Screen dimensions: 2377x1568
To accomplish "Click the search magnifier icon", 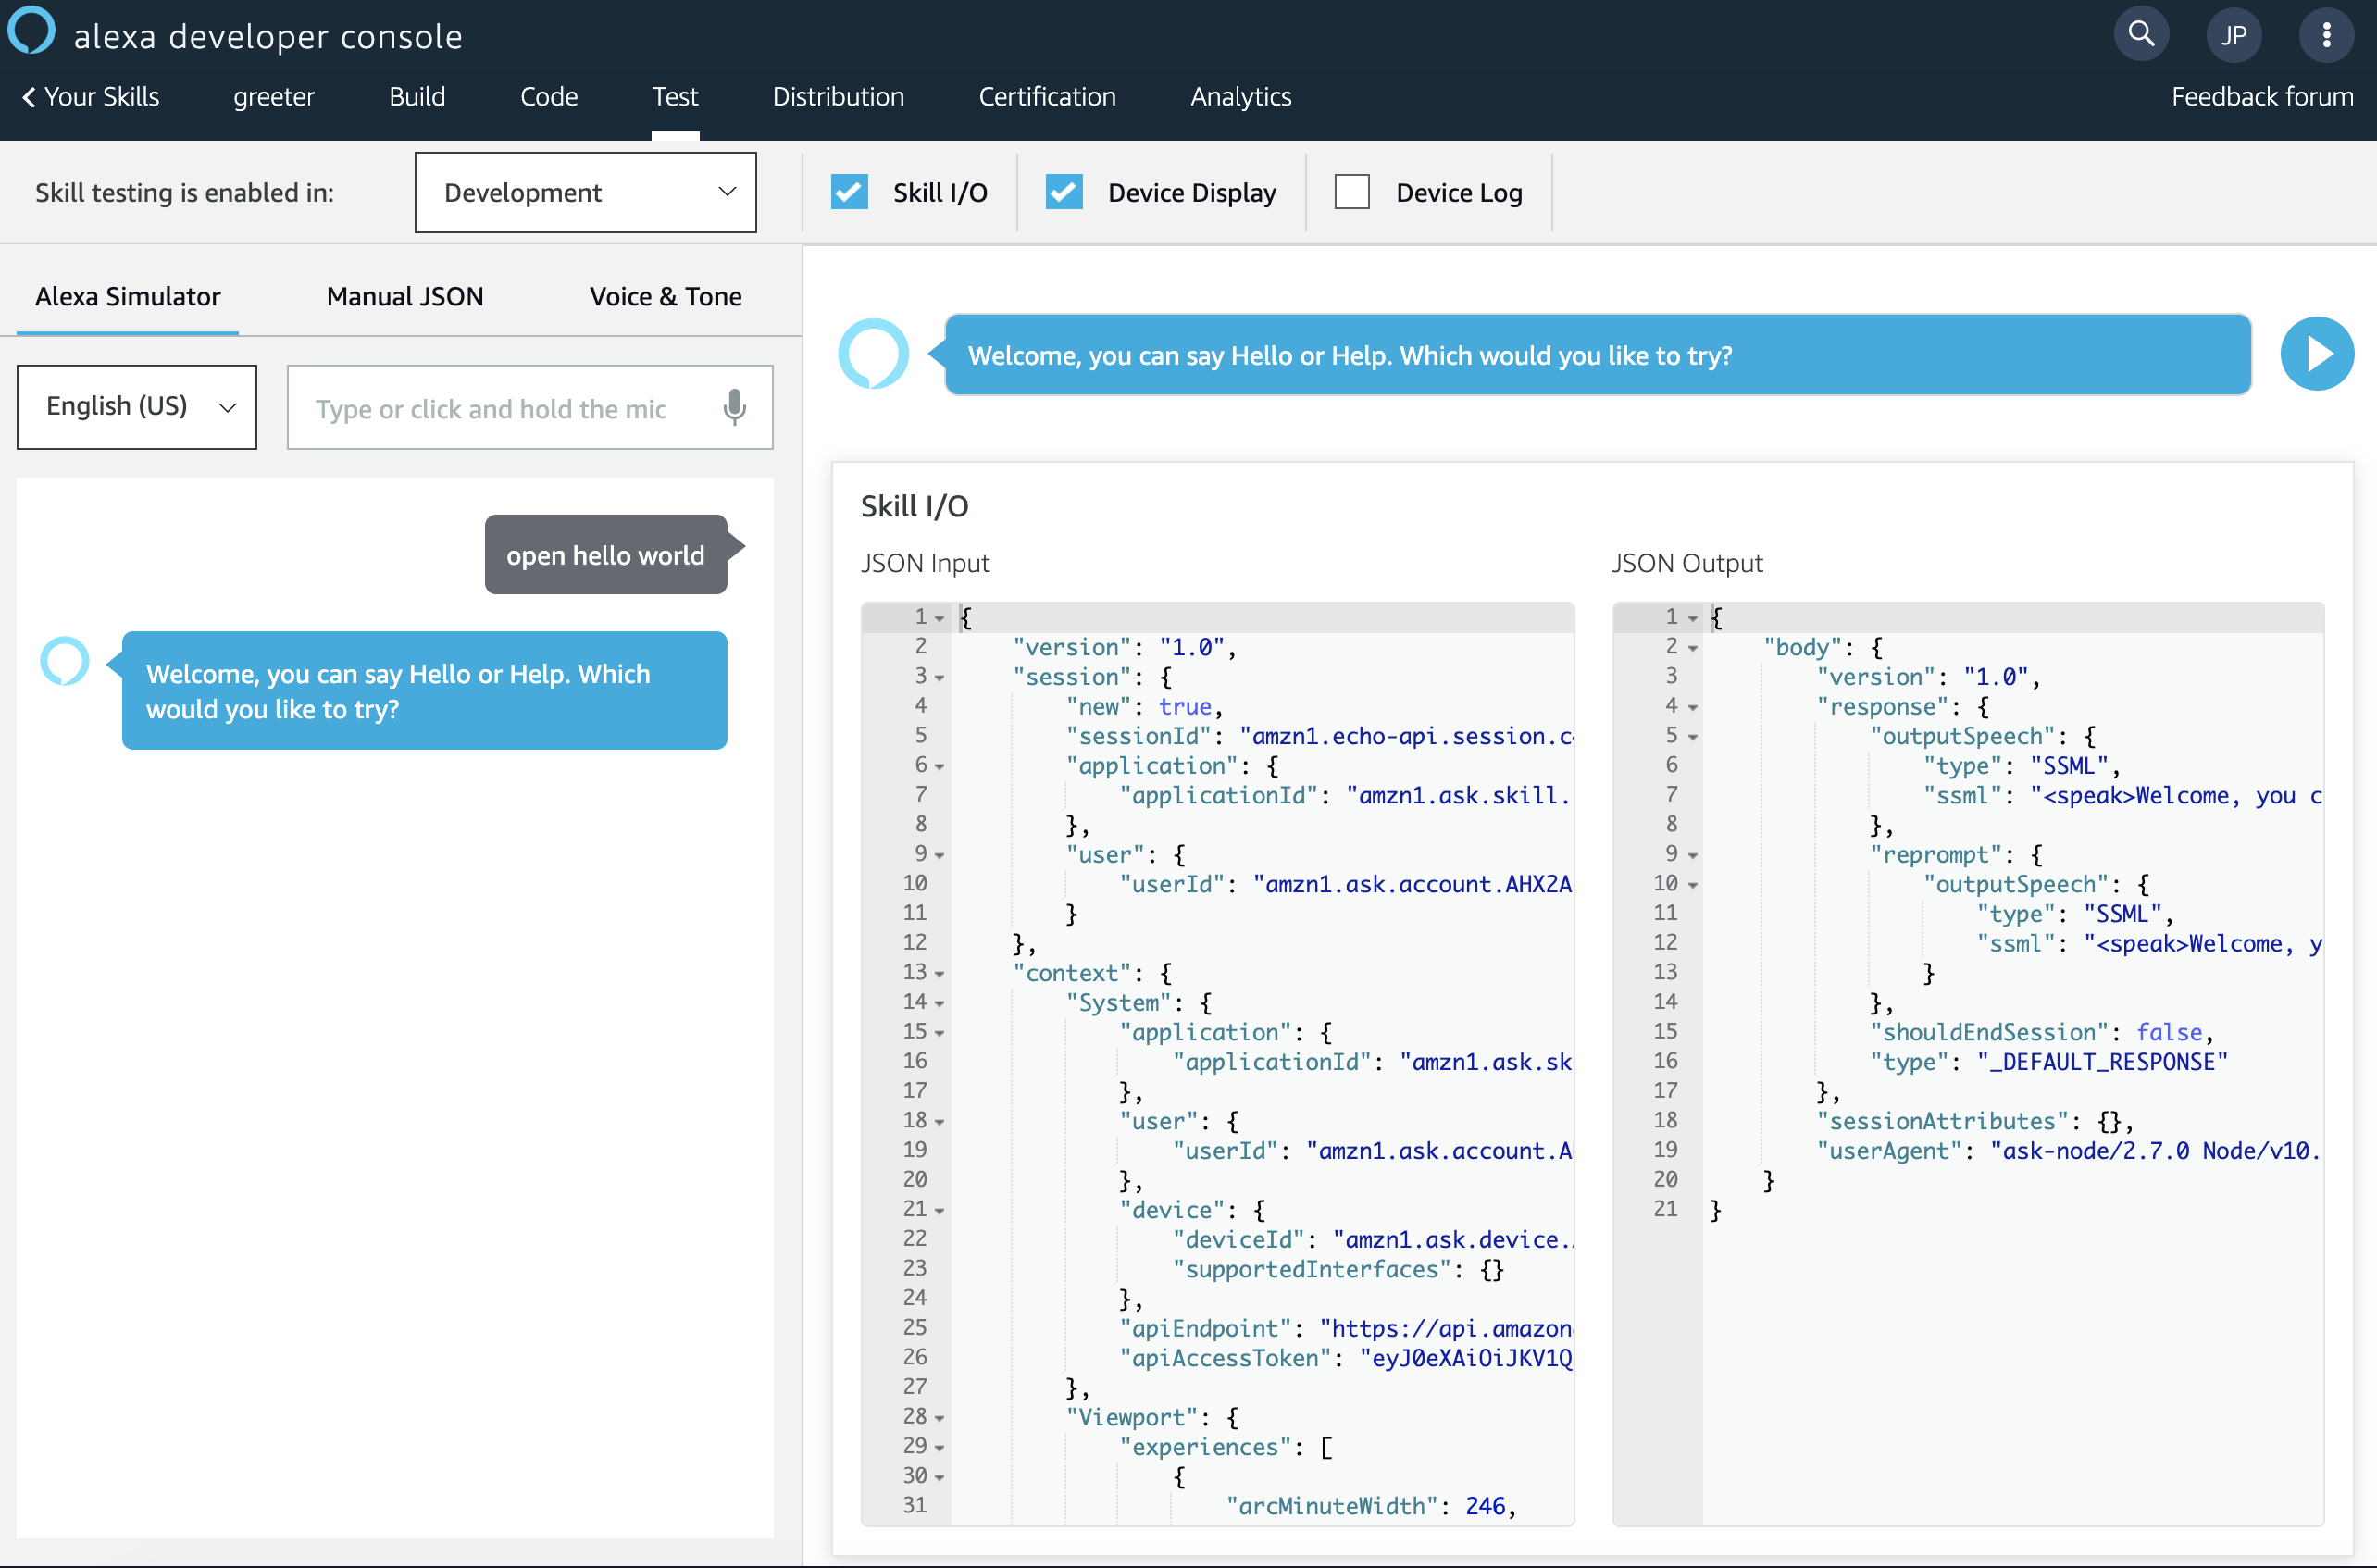I will coord(2140,35).
